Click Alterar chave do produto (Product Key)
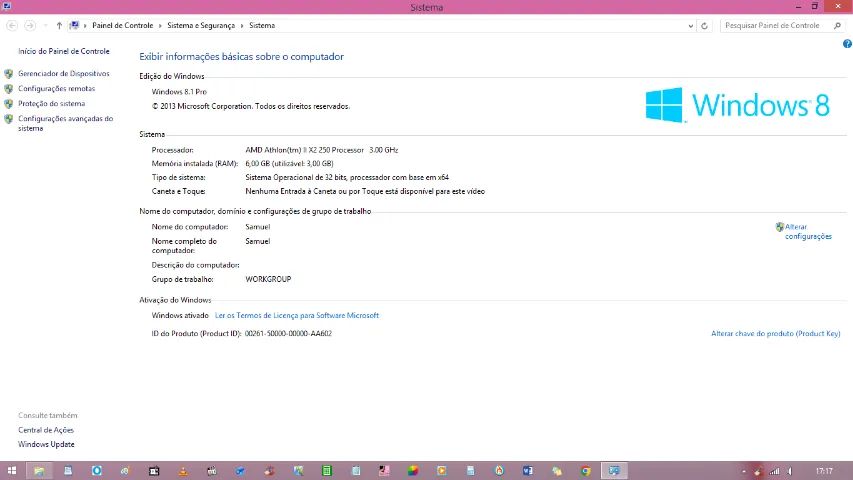The height and width of the screenshot is (480, 853). [x=776, y=333]
